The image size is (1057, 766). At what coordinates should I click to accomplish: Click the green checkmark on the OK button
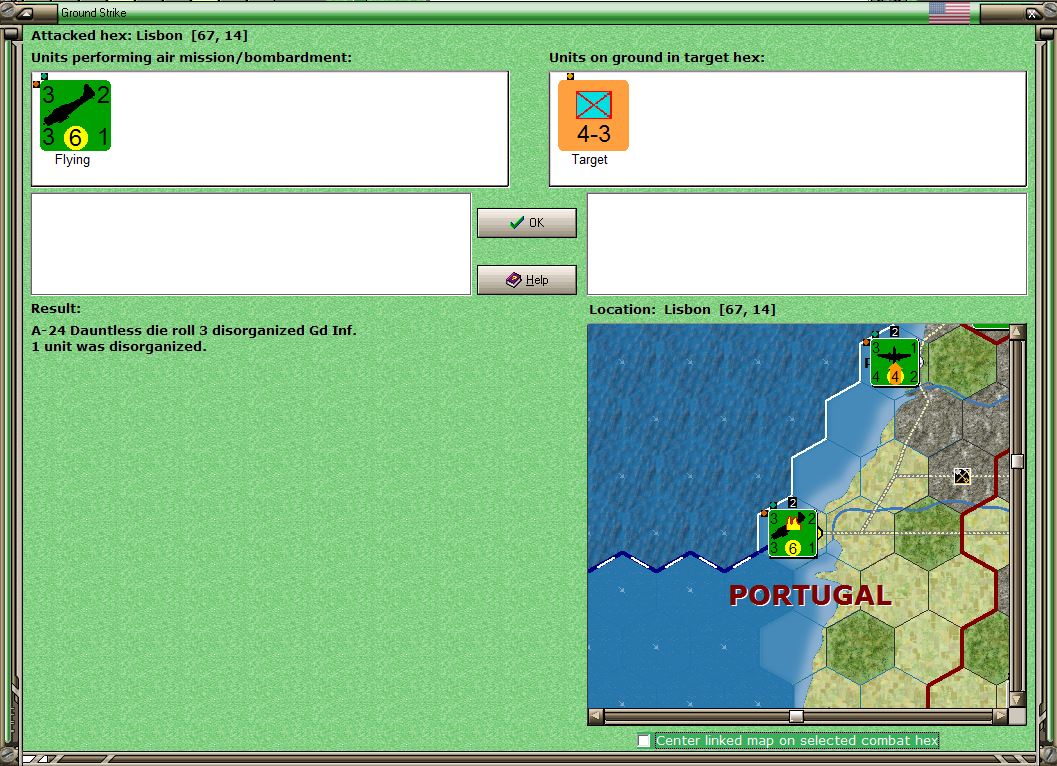514,222
